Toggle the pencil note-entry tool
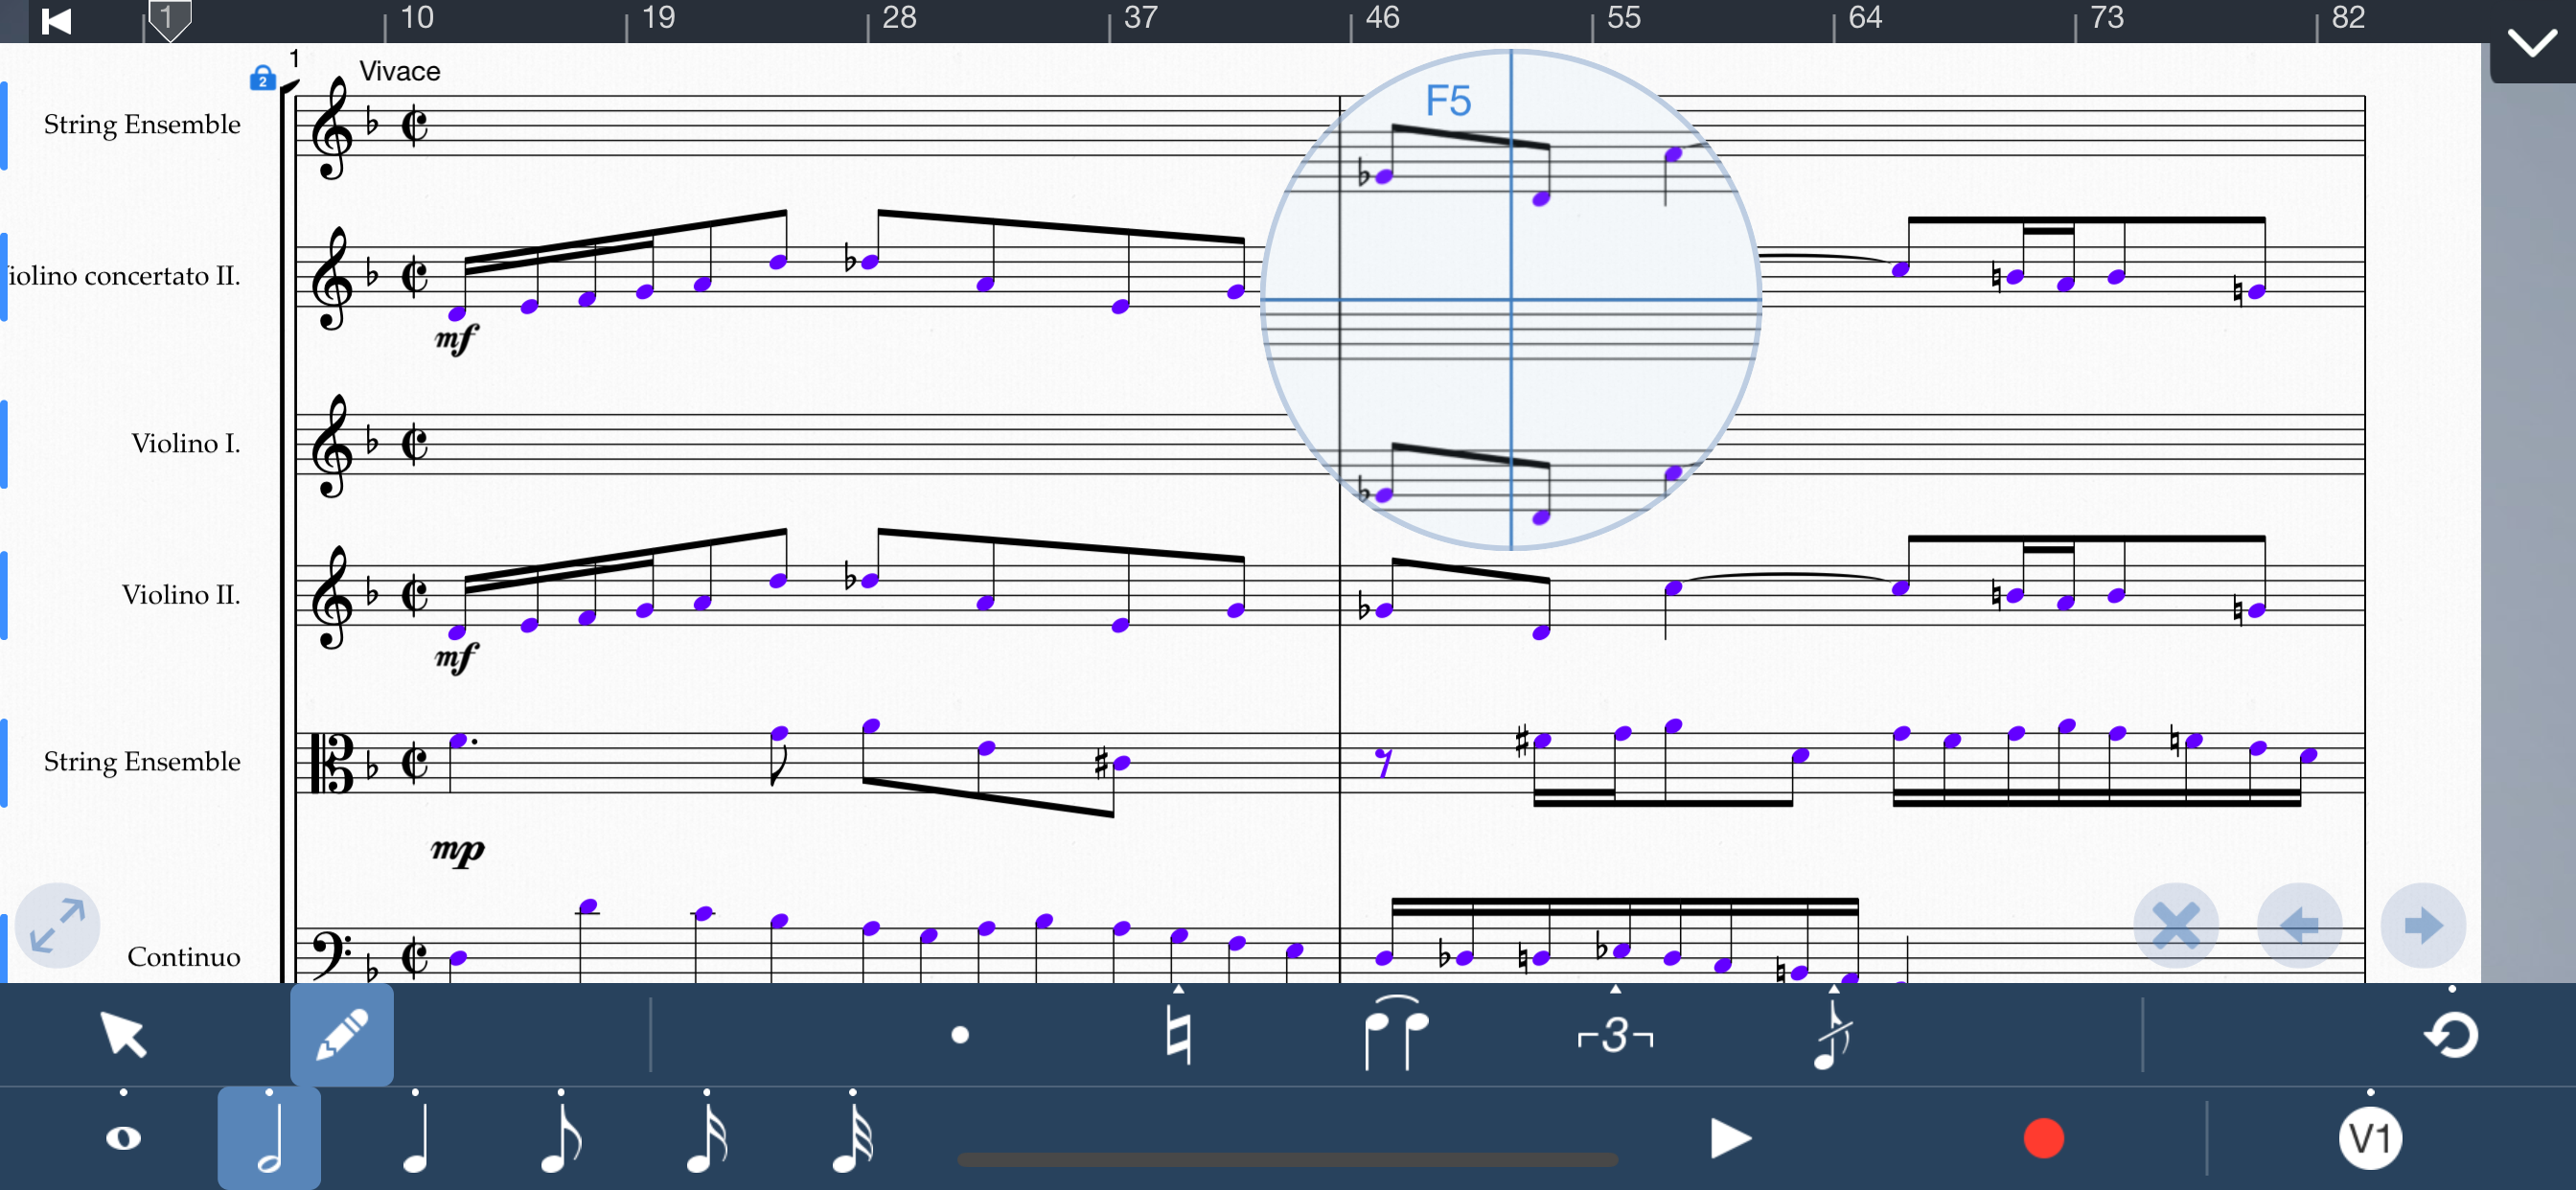 [x=341, y=1034]
